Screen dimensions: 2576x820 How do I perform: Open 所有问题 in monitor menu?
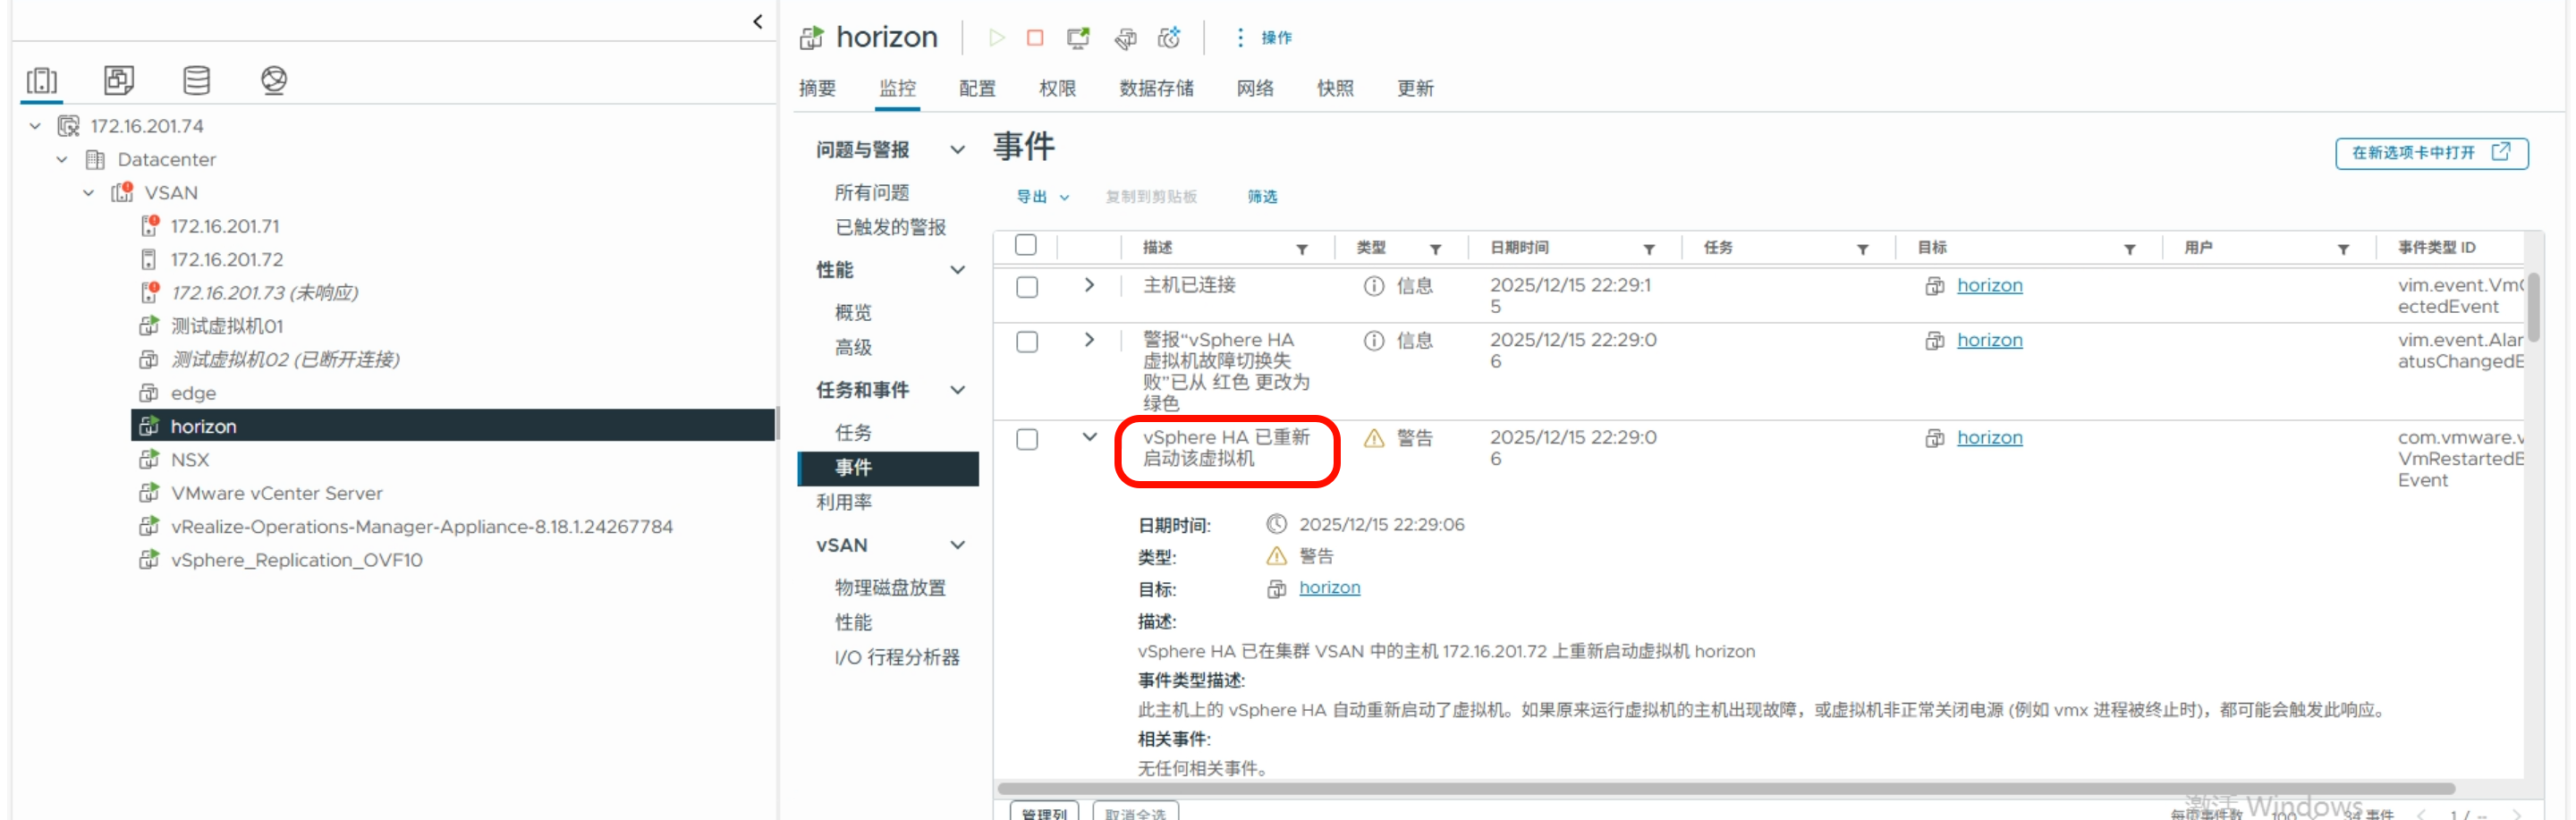tap(872, 192)
